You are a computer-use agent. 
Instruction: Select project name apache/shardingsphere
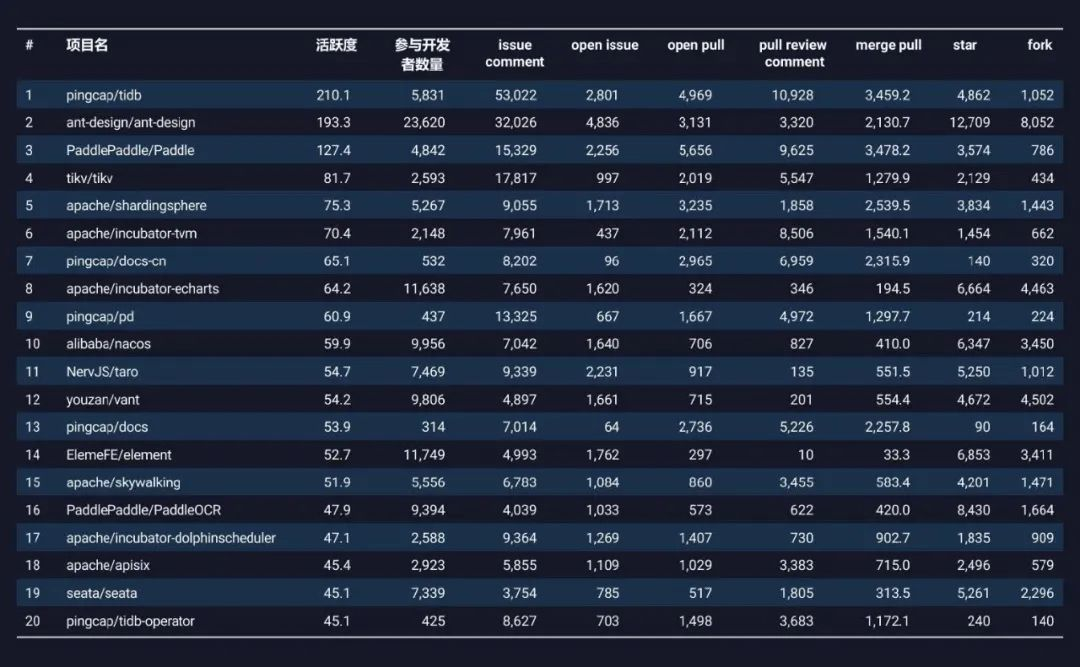point(136,205)
